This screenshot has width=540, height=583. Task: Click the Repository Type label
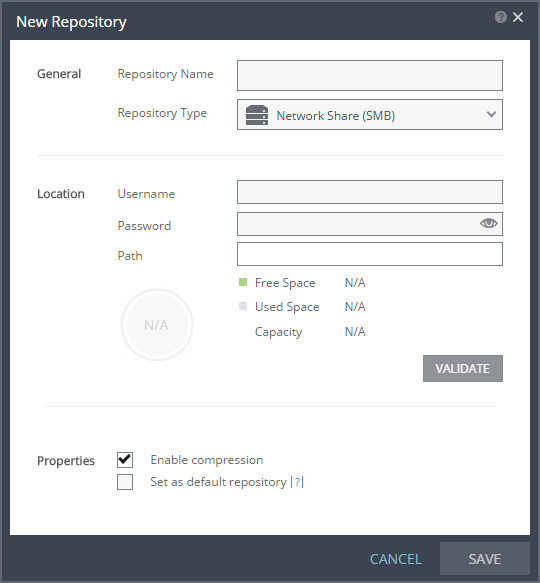pos(162,113)
